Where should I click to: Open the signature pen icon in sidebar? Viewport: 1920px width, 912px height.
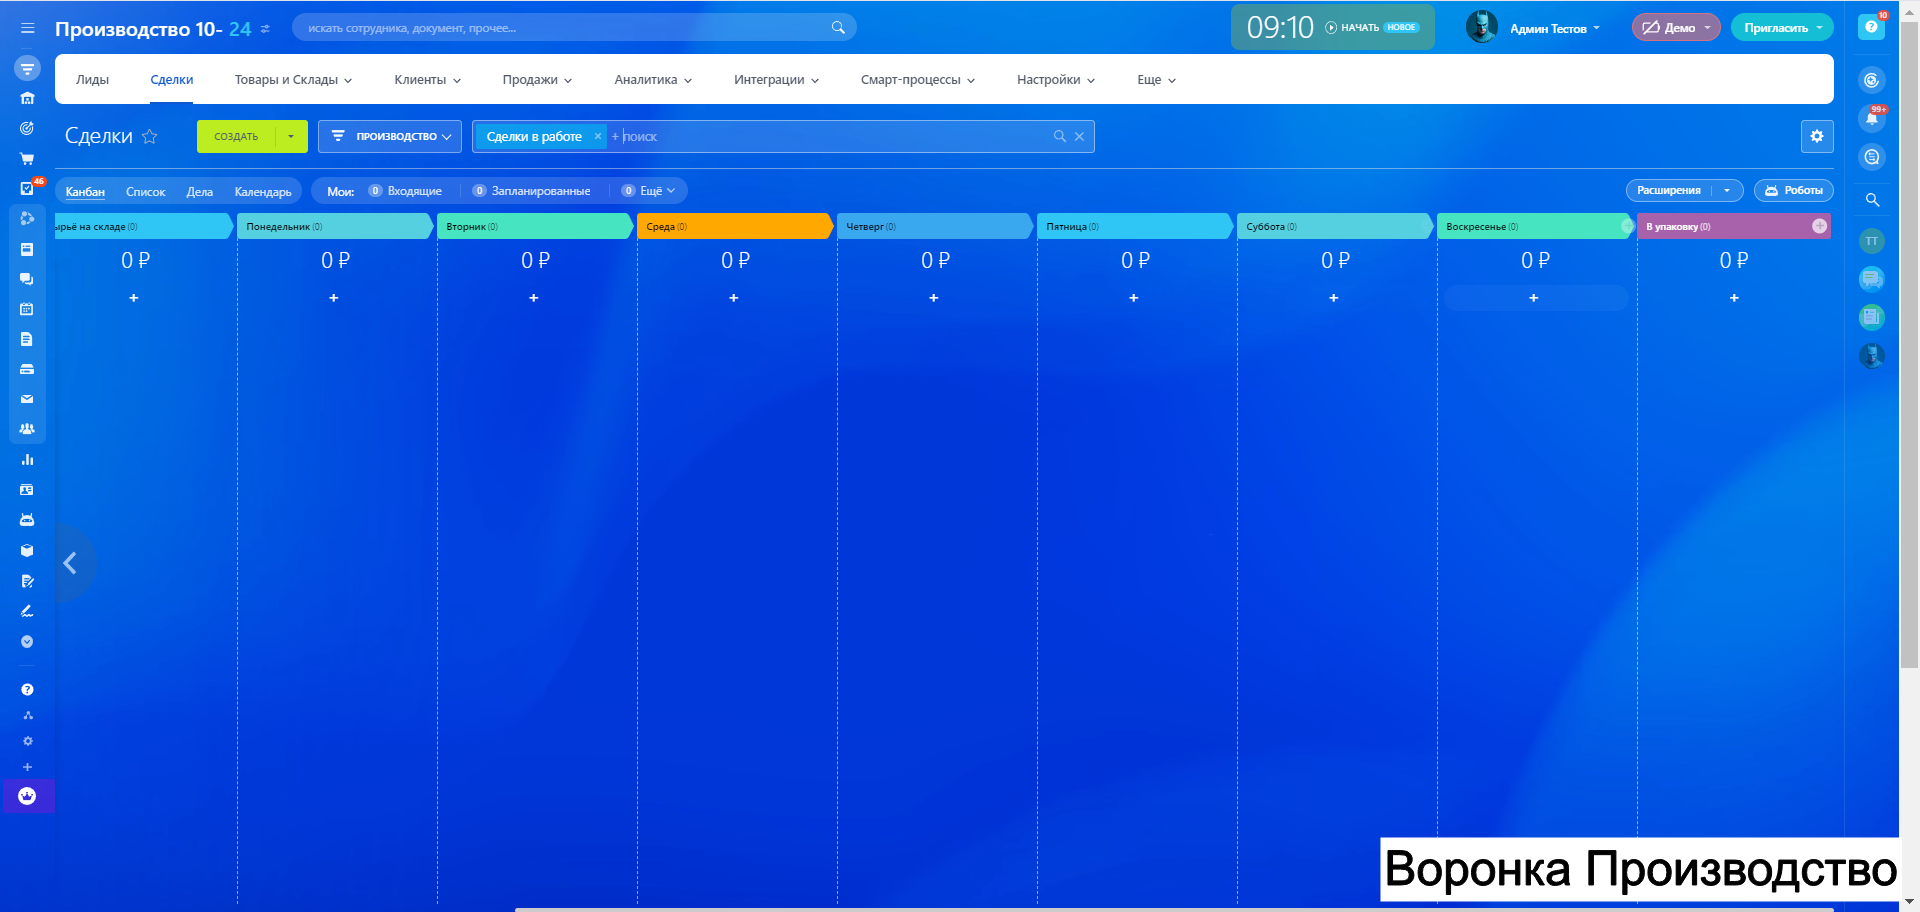(27, 611)
